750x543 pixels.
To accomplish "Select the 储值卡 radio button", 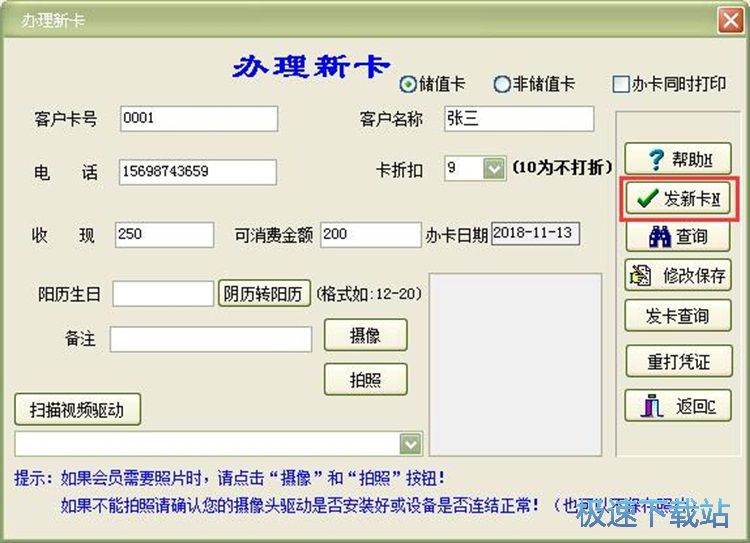I will pos(408,85).
